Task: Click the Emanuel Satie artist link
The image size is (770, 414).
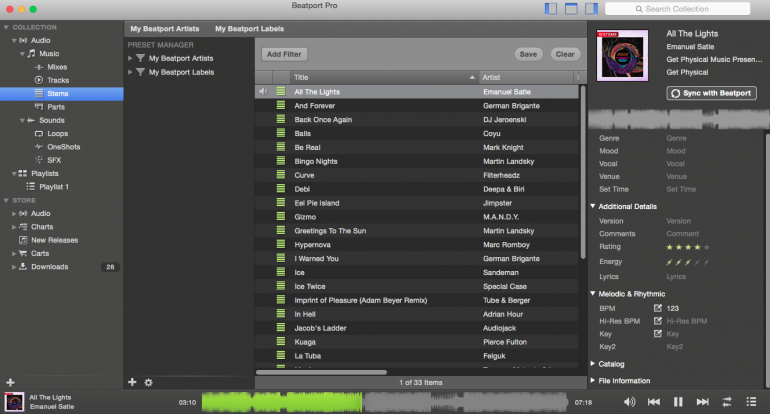Action: [x=690, y=47]
